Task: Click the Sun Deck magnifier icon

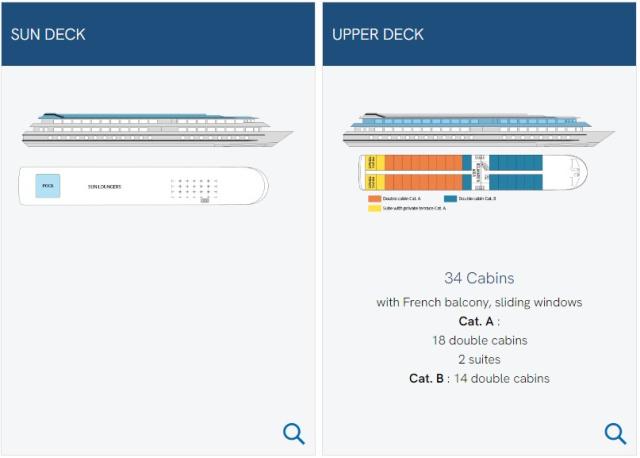Action: coord(293,433)
